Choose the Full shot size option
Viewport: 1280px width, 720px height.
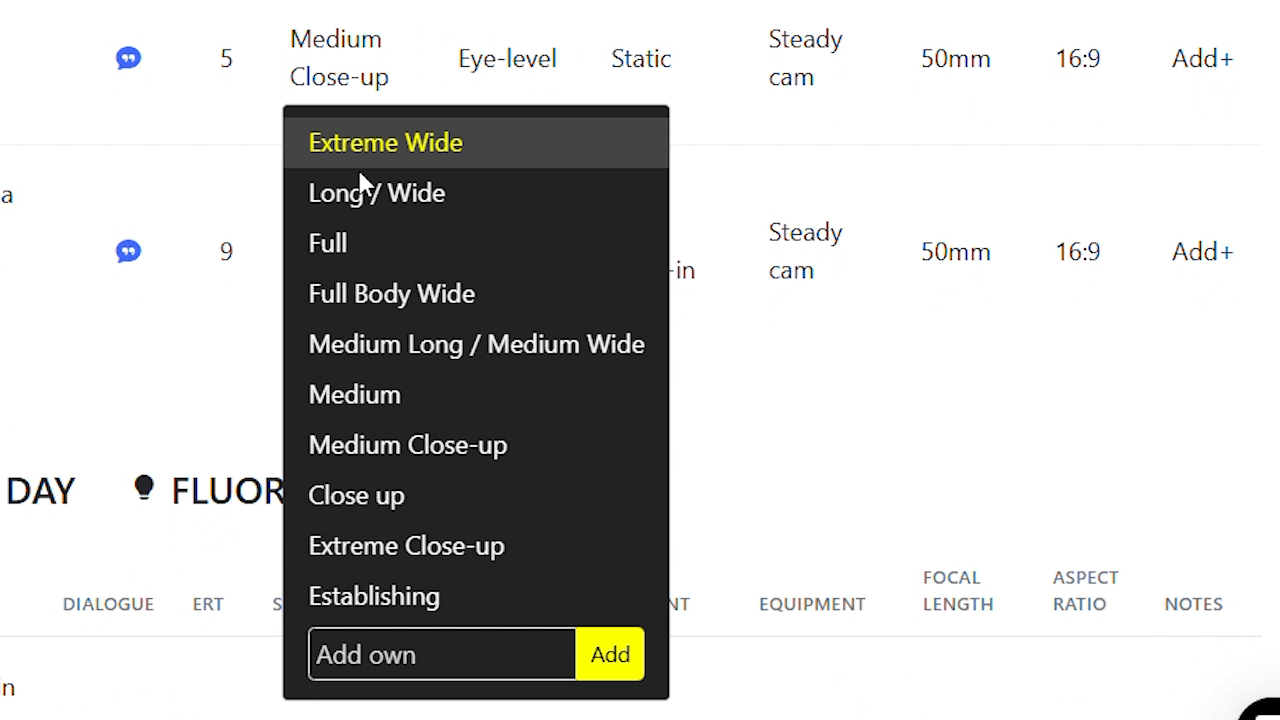point(328,243)
